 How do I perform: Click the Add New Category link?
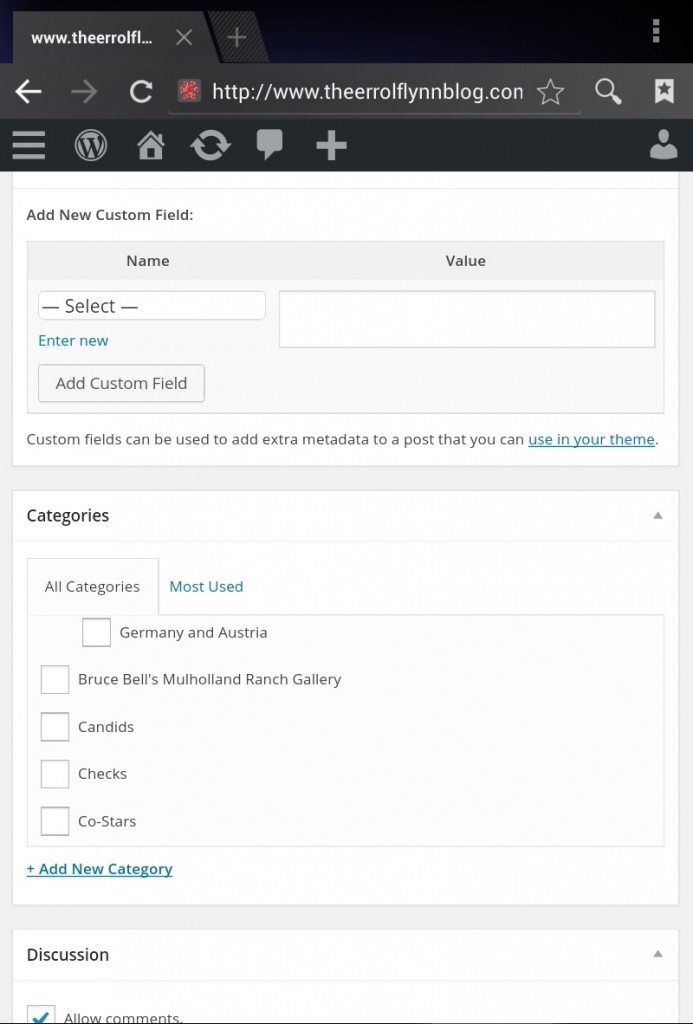point(99,869)
